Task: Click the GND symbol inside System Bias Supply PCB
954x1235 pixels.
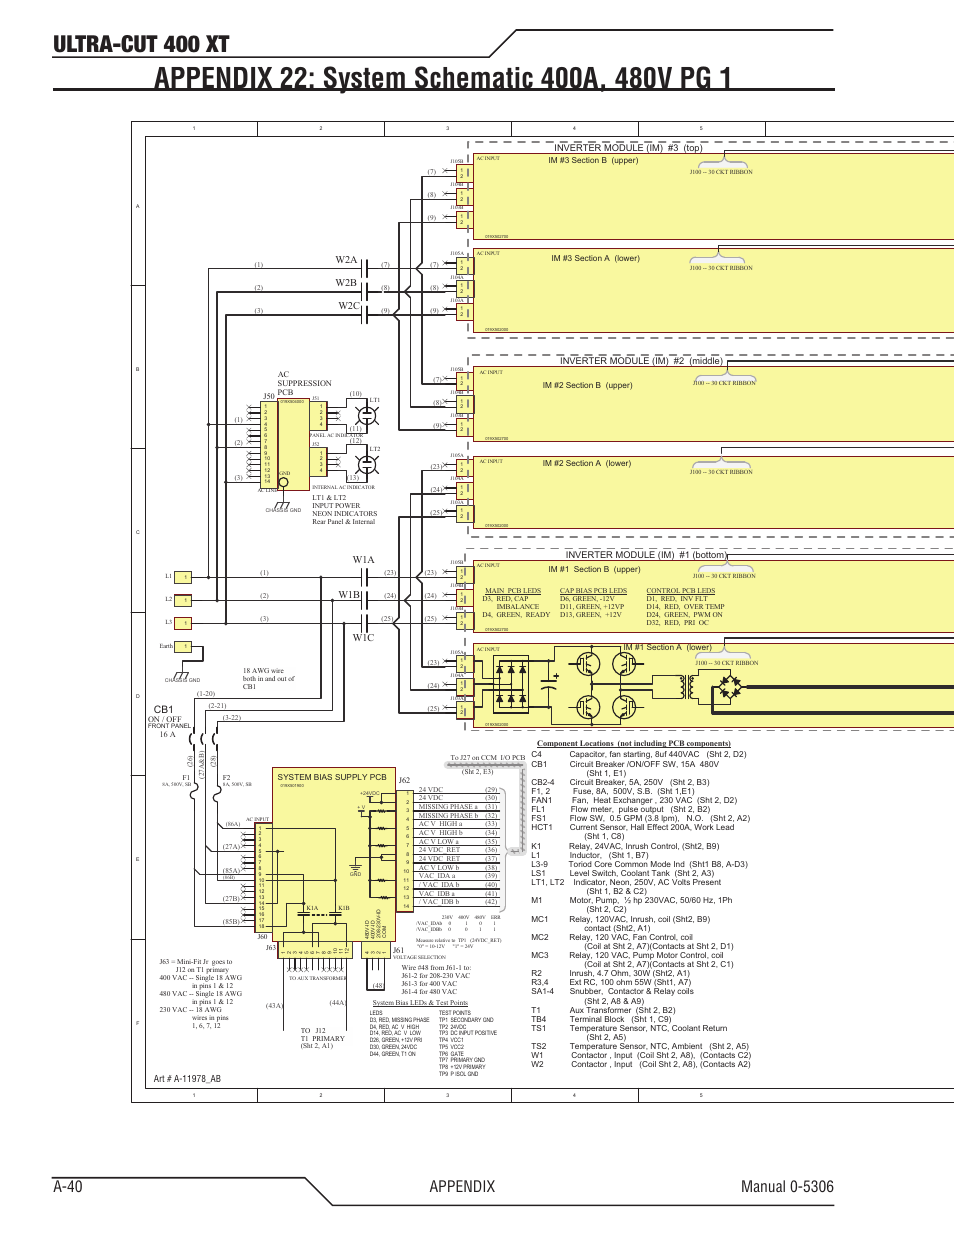Action: tap(355, 868)
